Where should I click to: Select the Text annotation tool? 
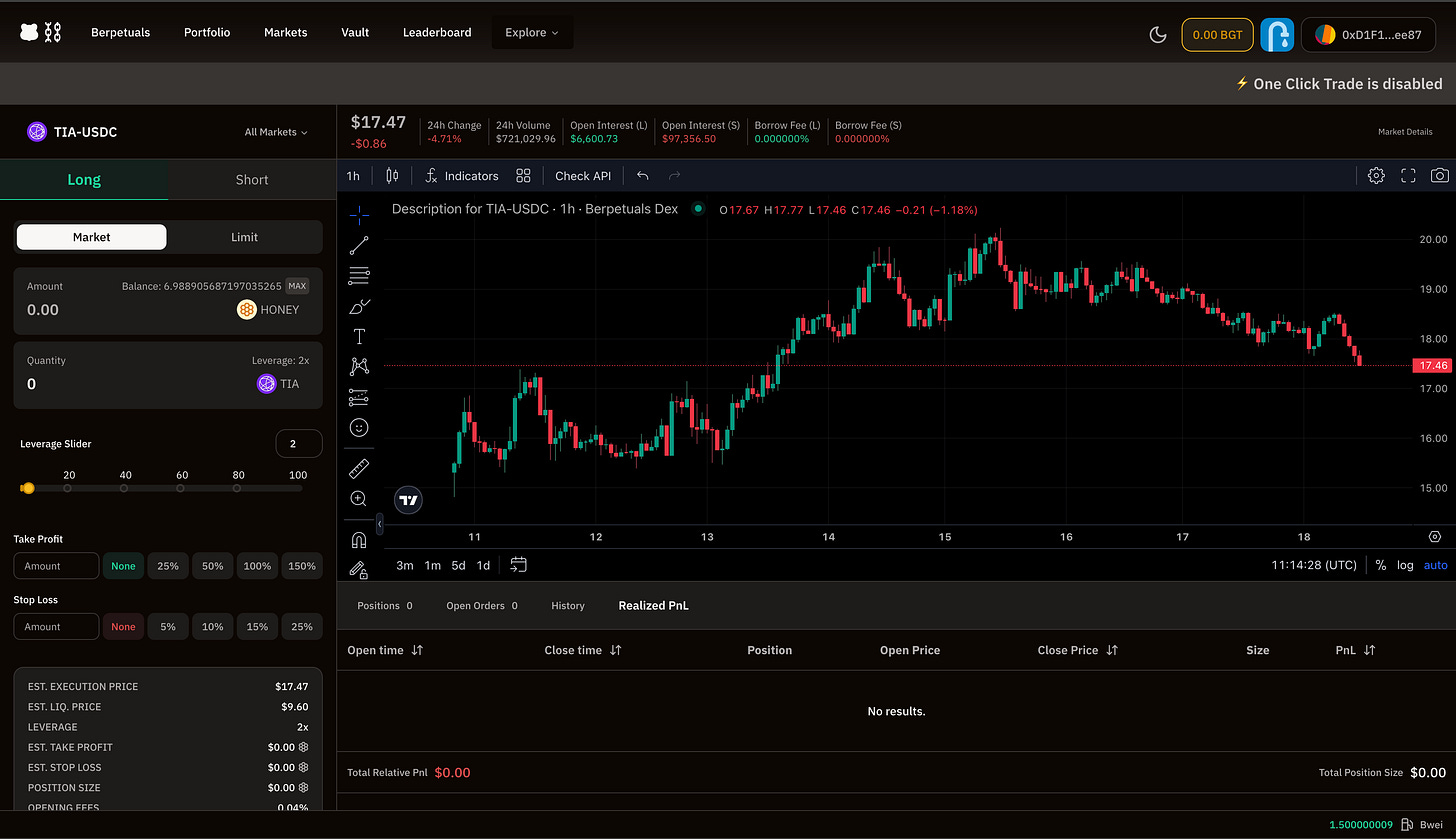359,336
